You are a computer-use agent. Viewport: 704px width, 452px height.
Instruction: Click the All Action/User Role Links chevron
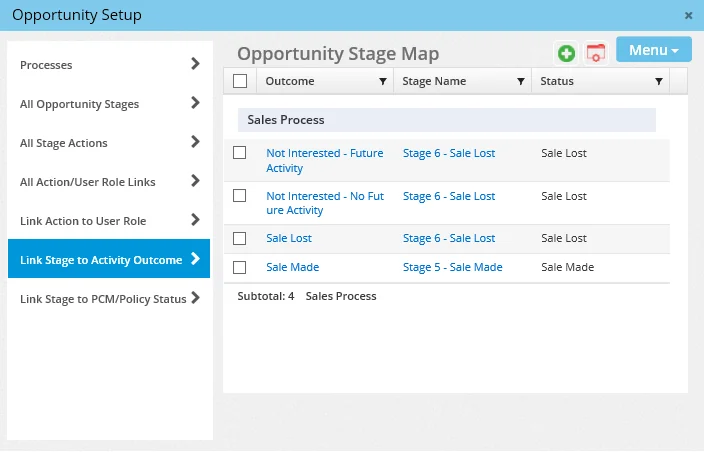(x=195, y=181)
